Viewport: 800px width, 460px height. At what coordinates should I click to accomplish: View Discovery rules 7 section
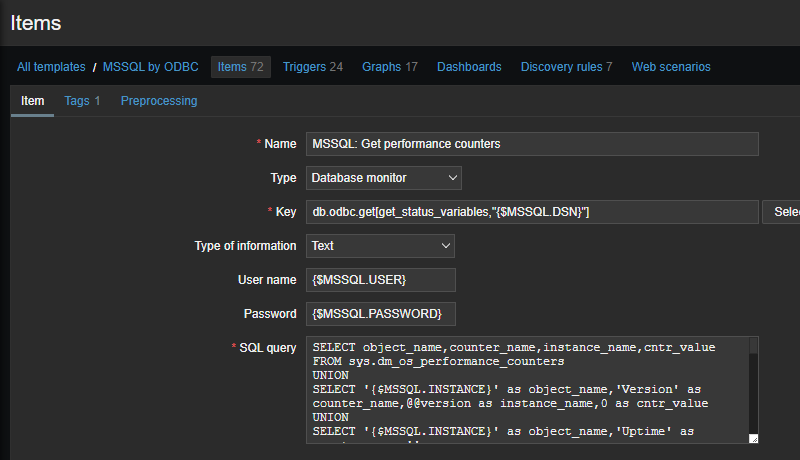click(x=566, y=67)
